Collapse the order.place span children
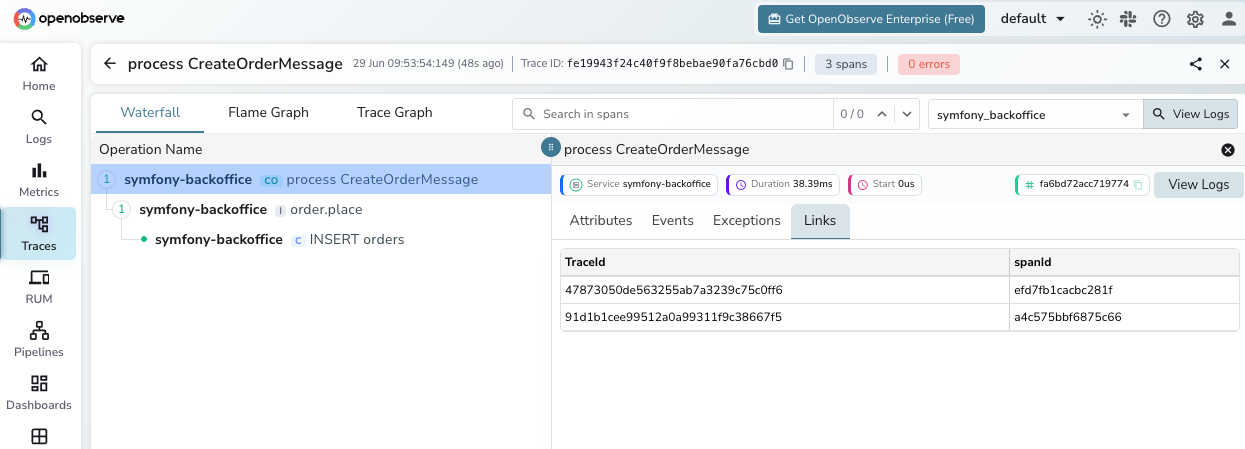 pyautogui.click(x=121, y=210)
